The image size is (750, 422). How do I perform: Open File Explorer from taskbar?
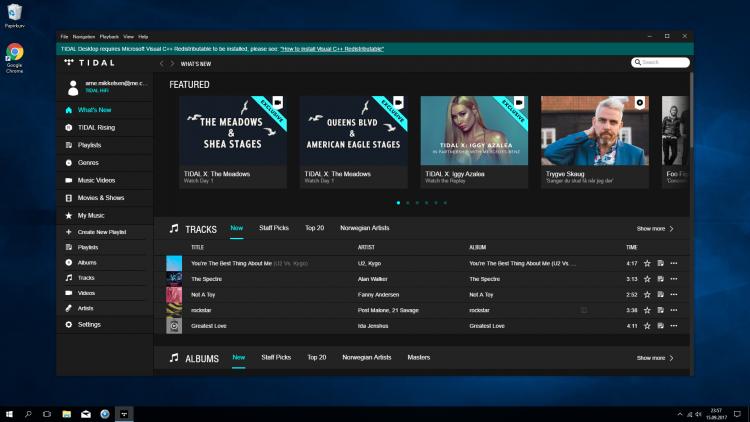point(66,414)
